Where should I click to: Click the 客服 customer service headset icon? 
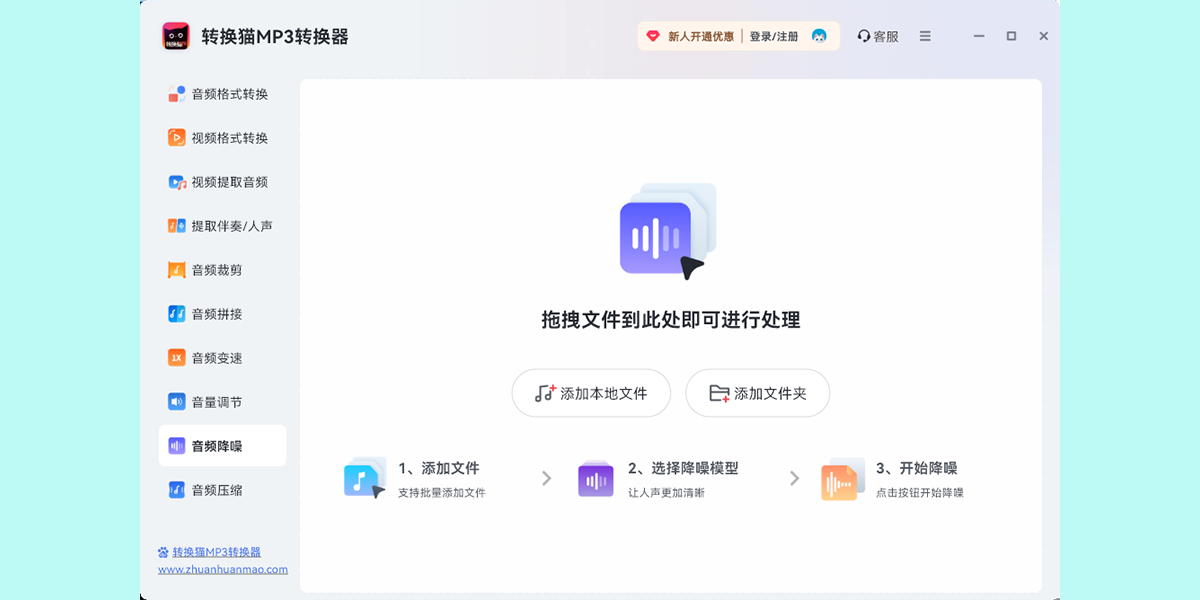[x=862, y=35]
